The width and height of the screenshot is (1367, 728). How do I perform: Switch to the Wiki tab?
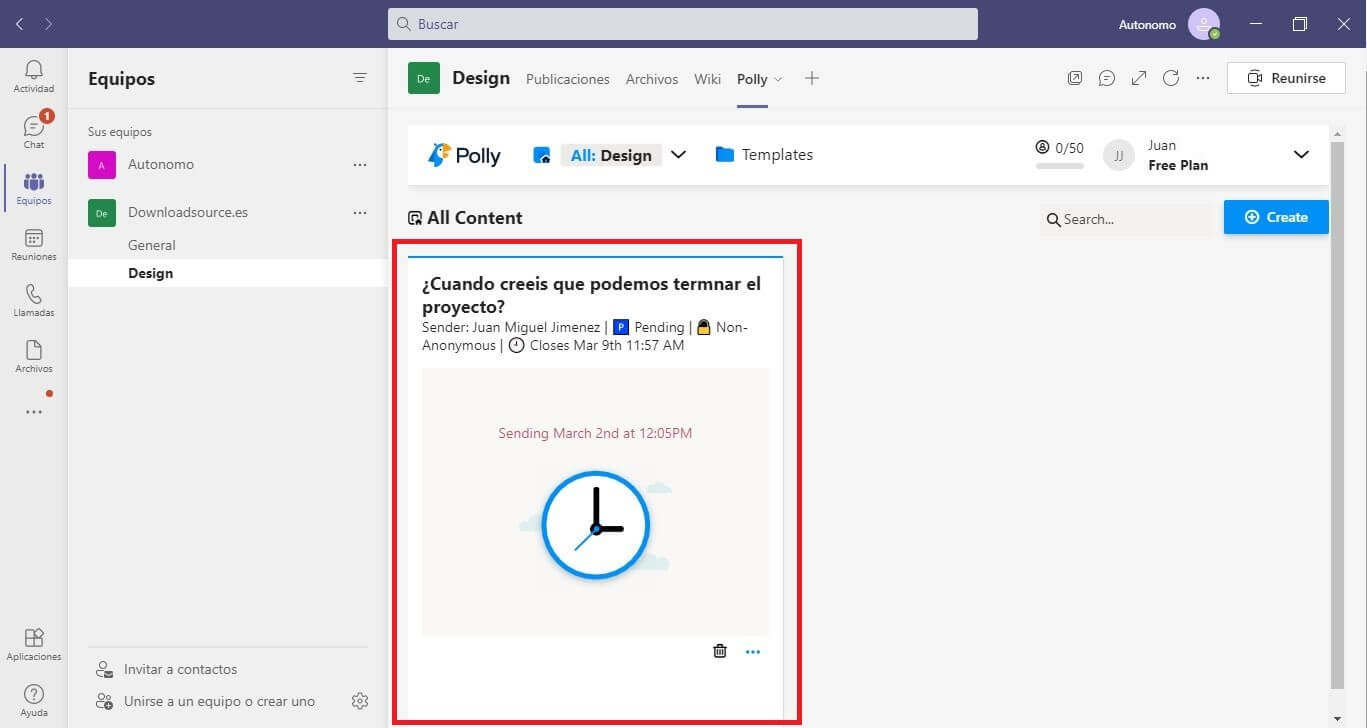click(x=708, y=79)
